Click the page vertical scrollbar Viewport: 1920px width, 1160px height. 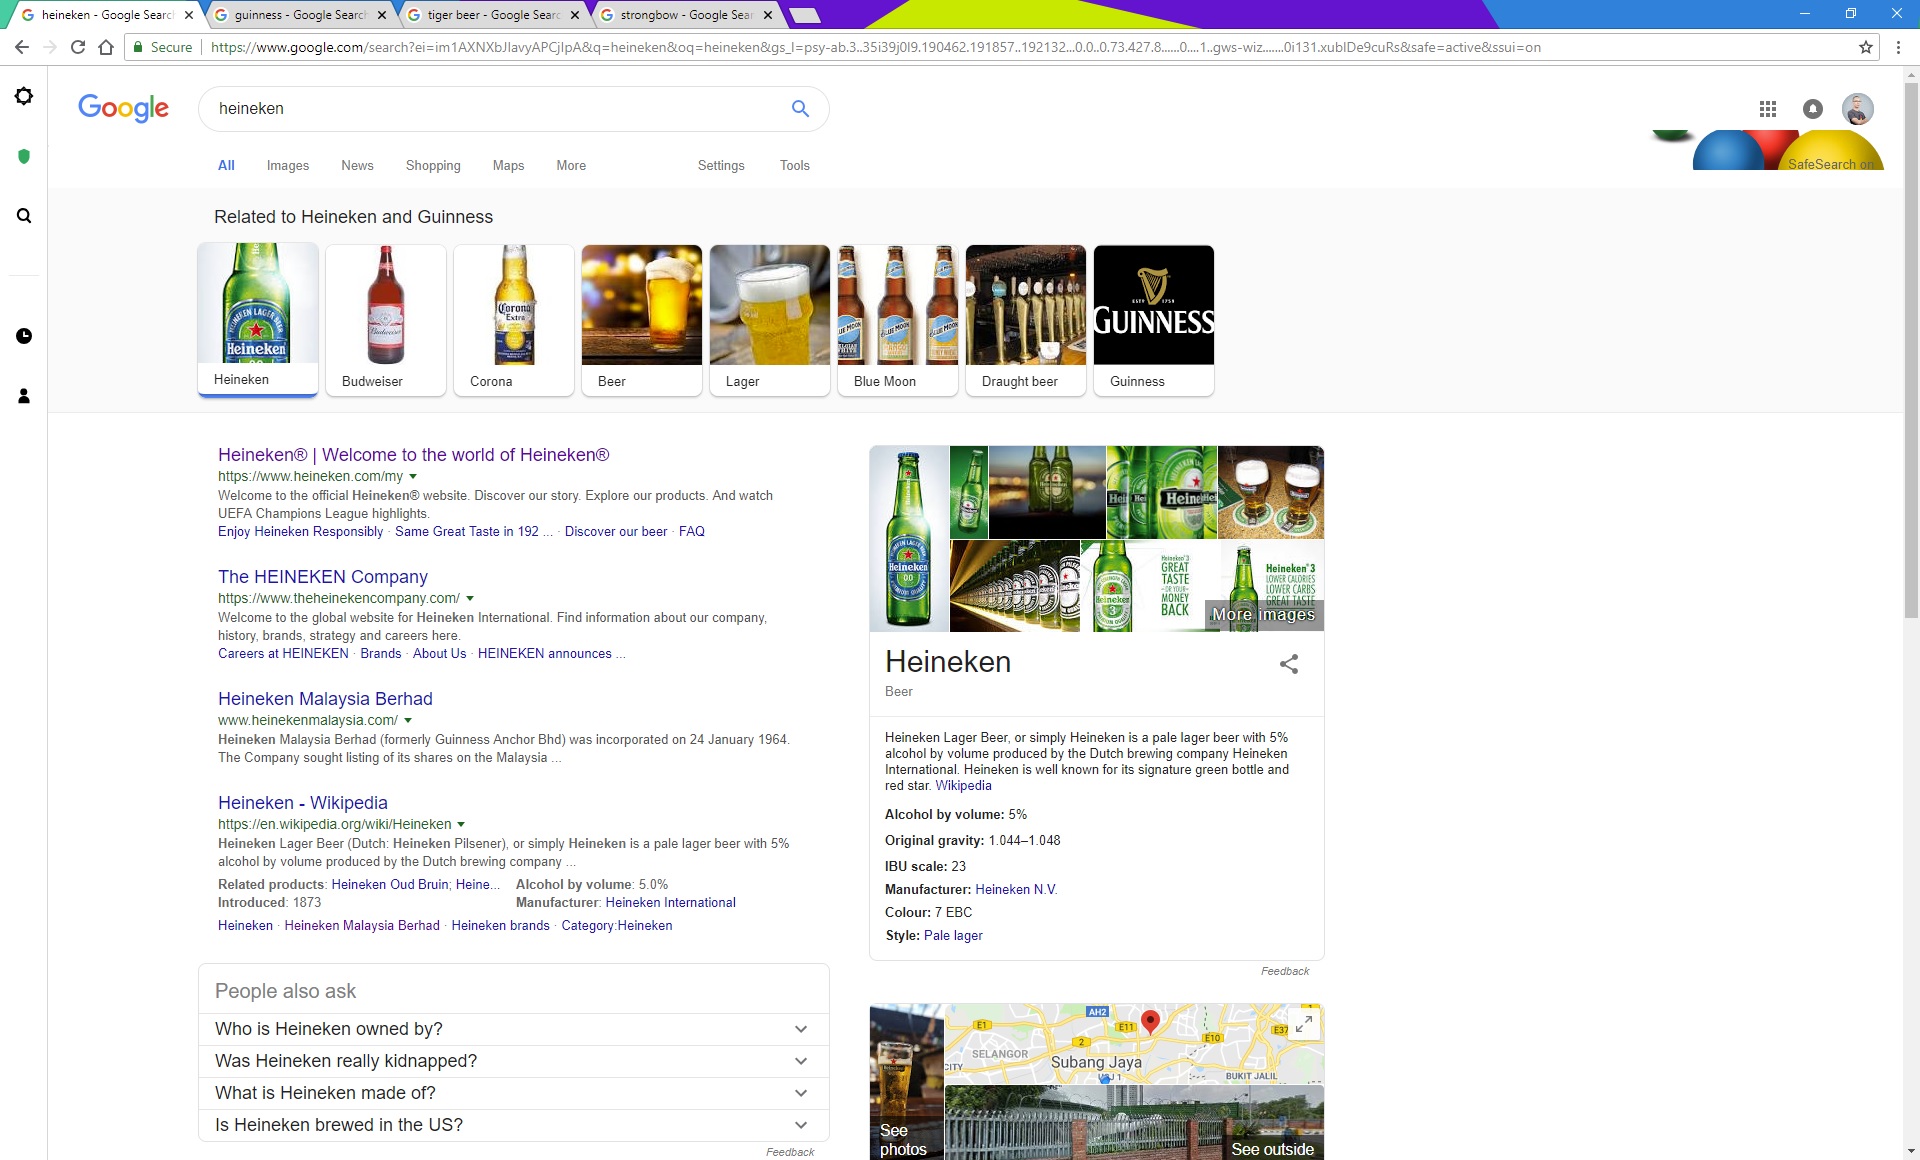(1911, 350)
